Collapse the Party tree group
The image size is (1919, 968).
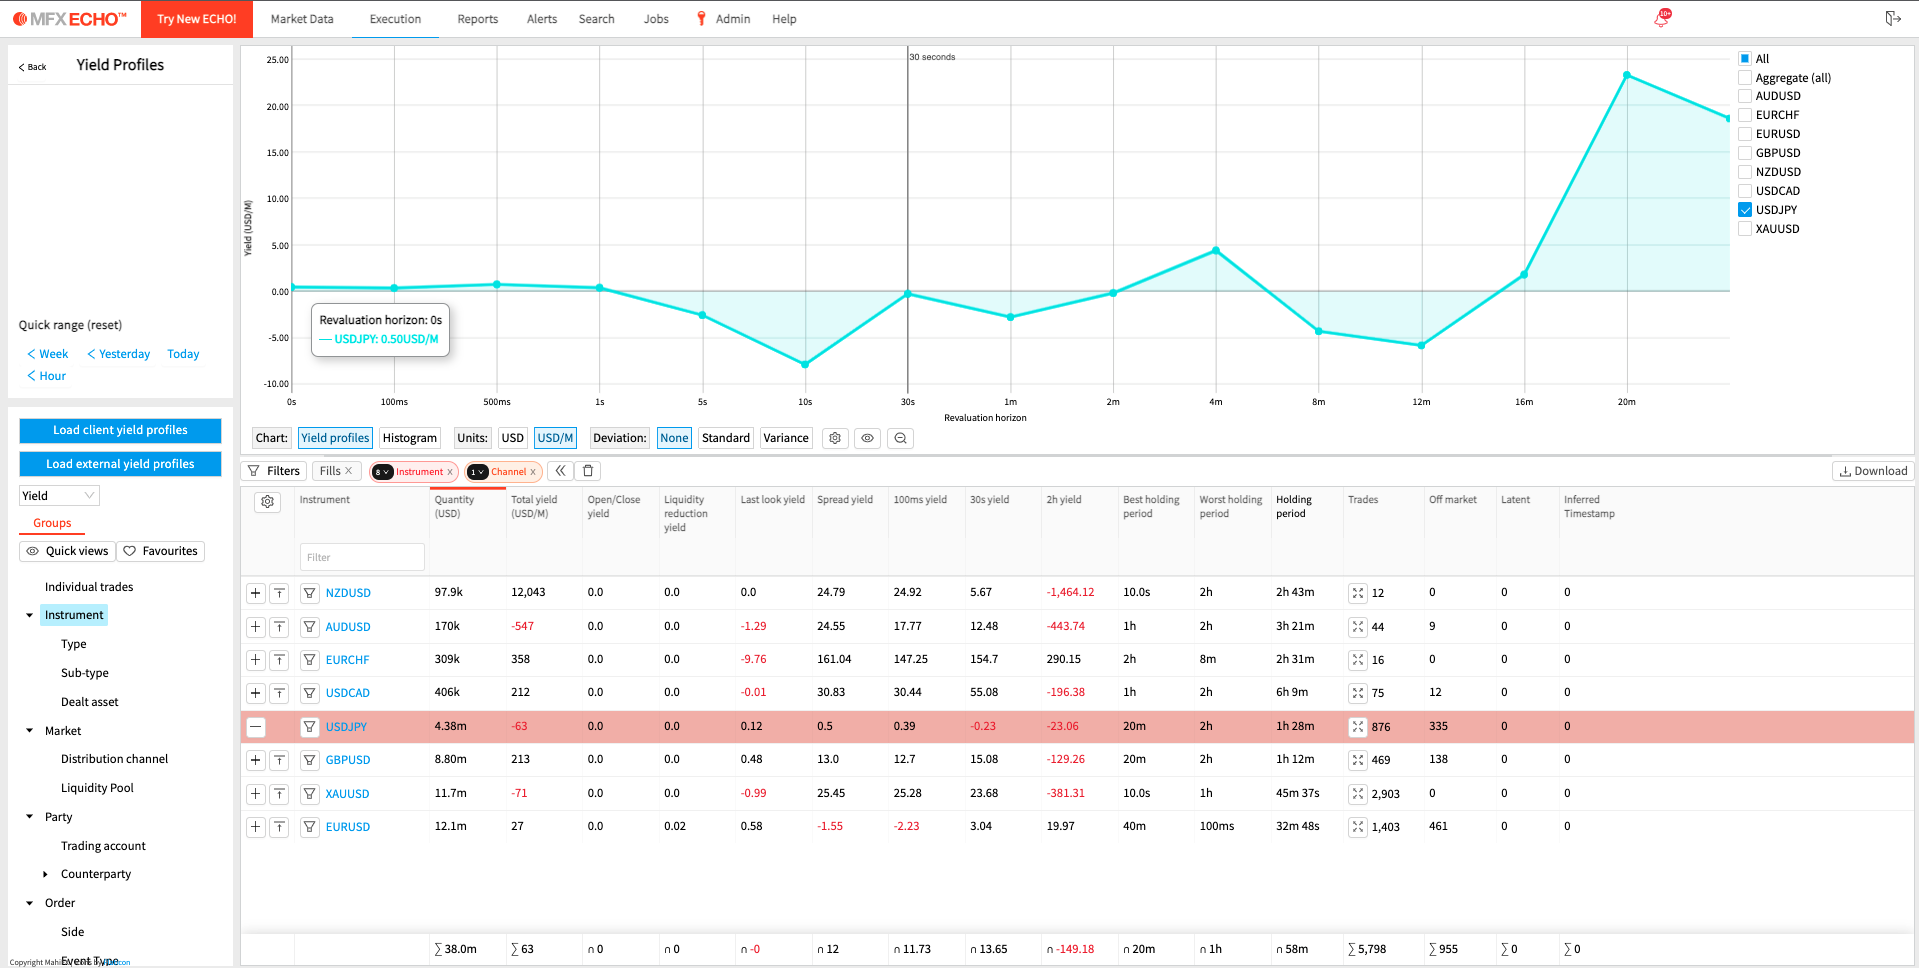pos(29,817)
